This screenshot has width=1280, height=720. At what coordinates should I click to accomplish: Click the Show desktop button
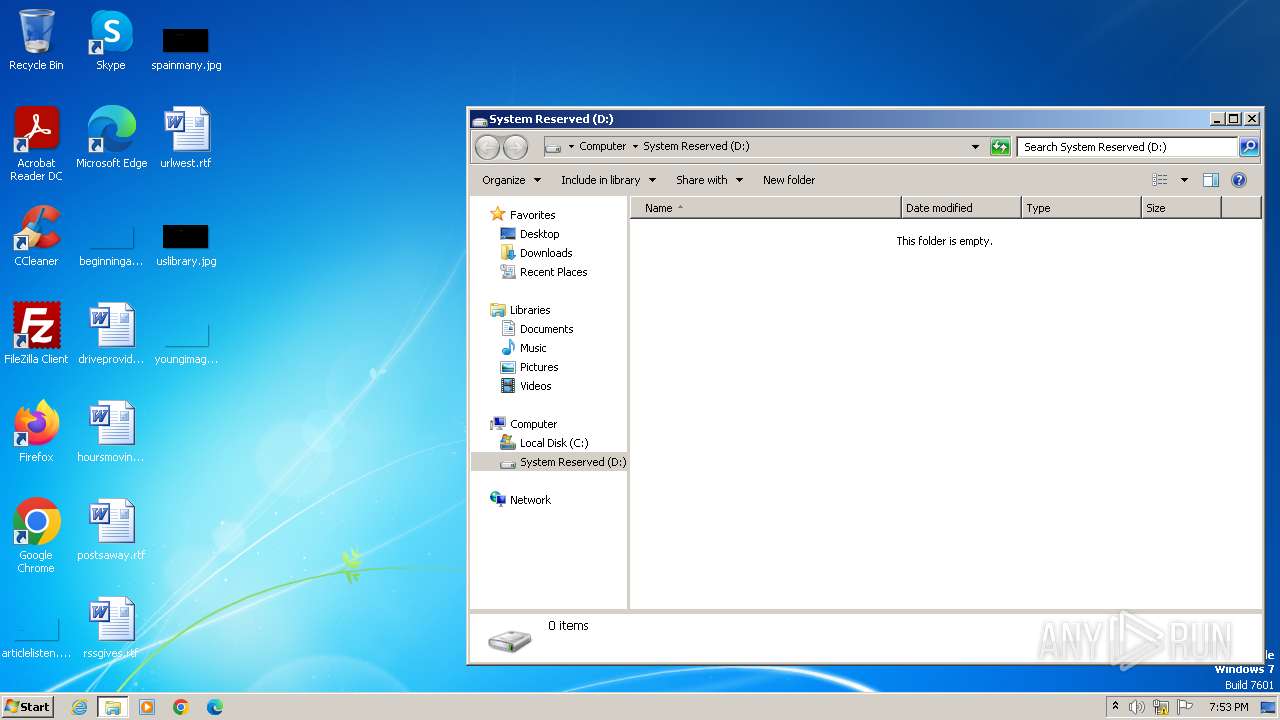point(1267,707)
